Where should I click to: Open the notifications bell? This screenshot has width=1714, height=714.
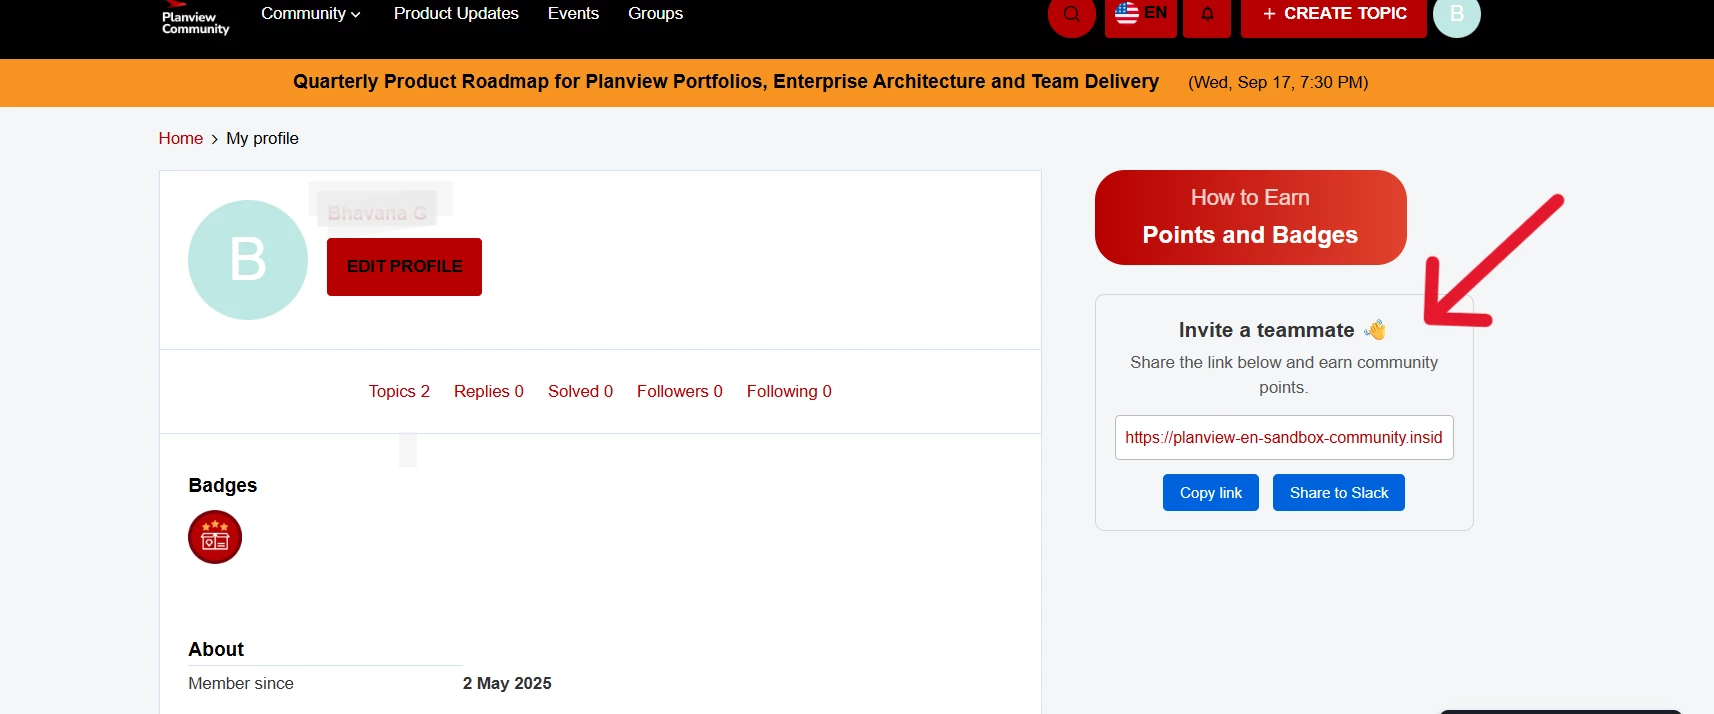coord(1207,14)
